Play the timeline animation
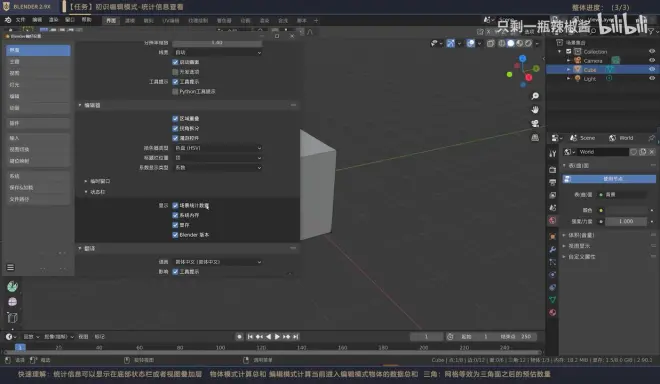The image size is (660, 384). pos(277,336)
